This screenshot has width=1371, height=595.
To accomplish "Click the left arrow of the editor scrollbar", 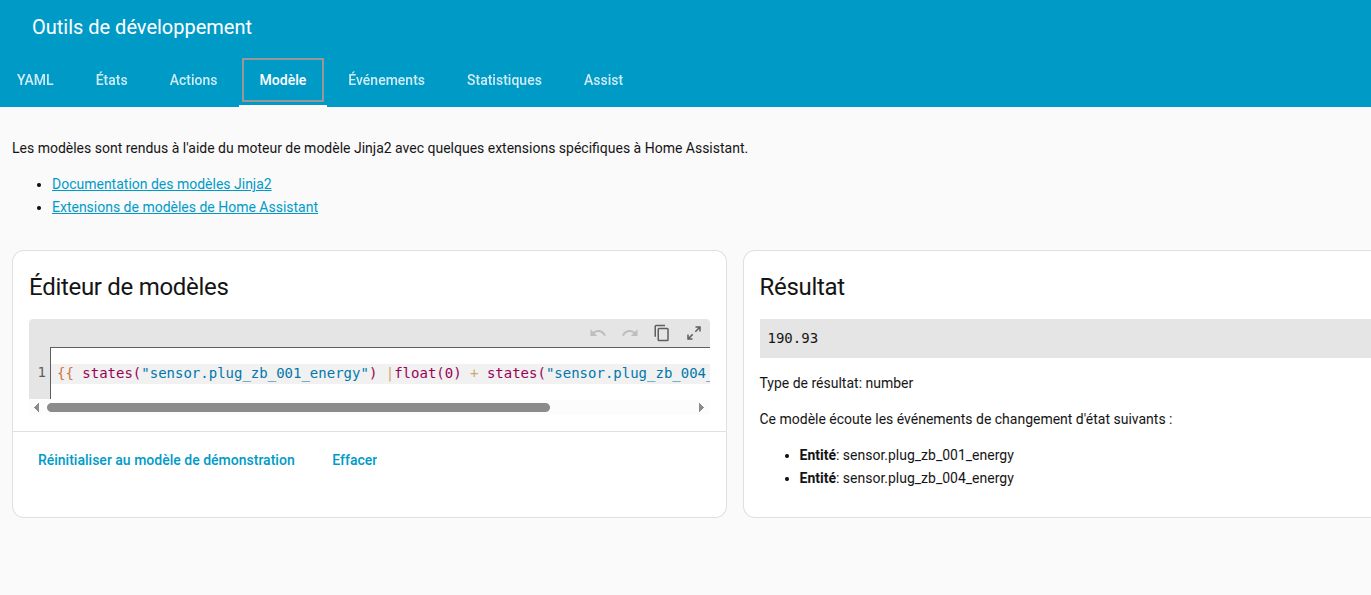I will click(x=37, y=408).
